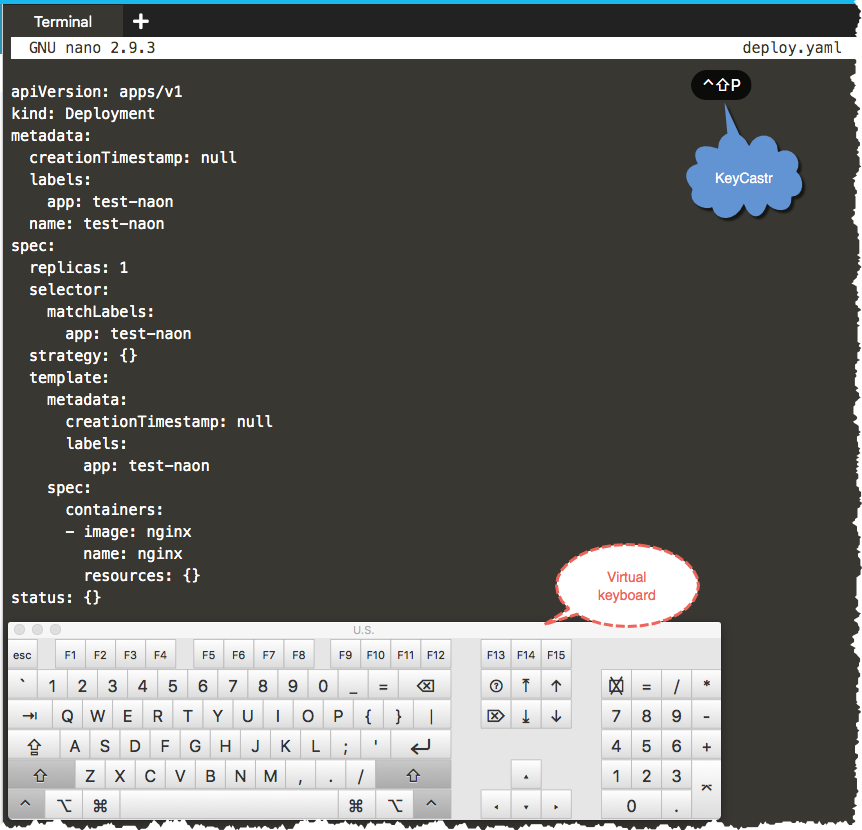Click the 'name: test-naon' line
Screen dimensions: 862x830
pyautogui.click(x=97, y=223)
